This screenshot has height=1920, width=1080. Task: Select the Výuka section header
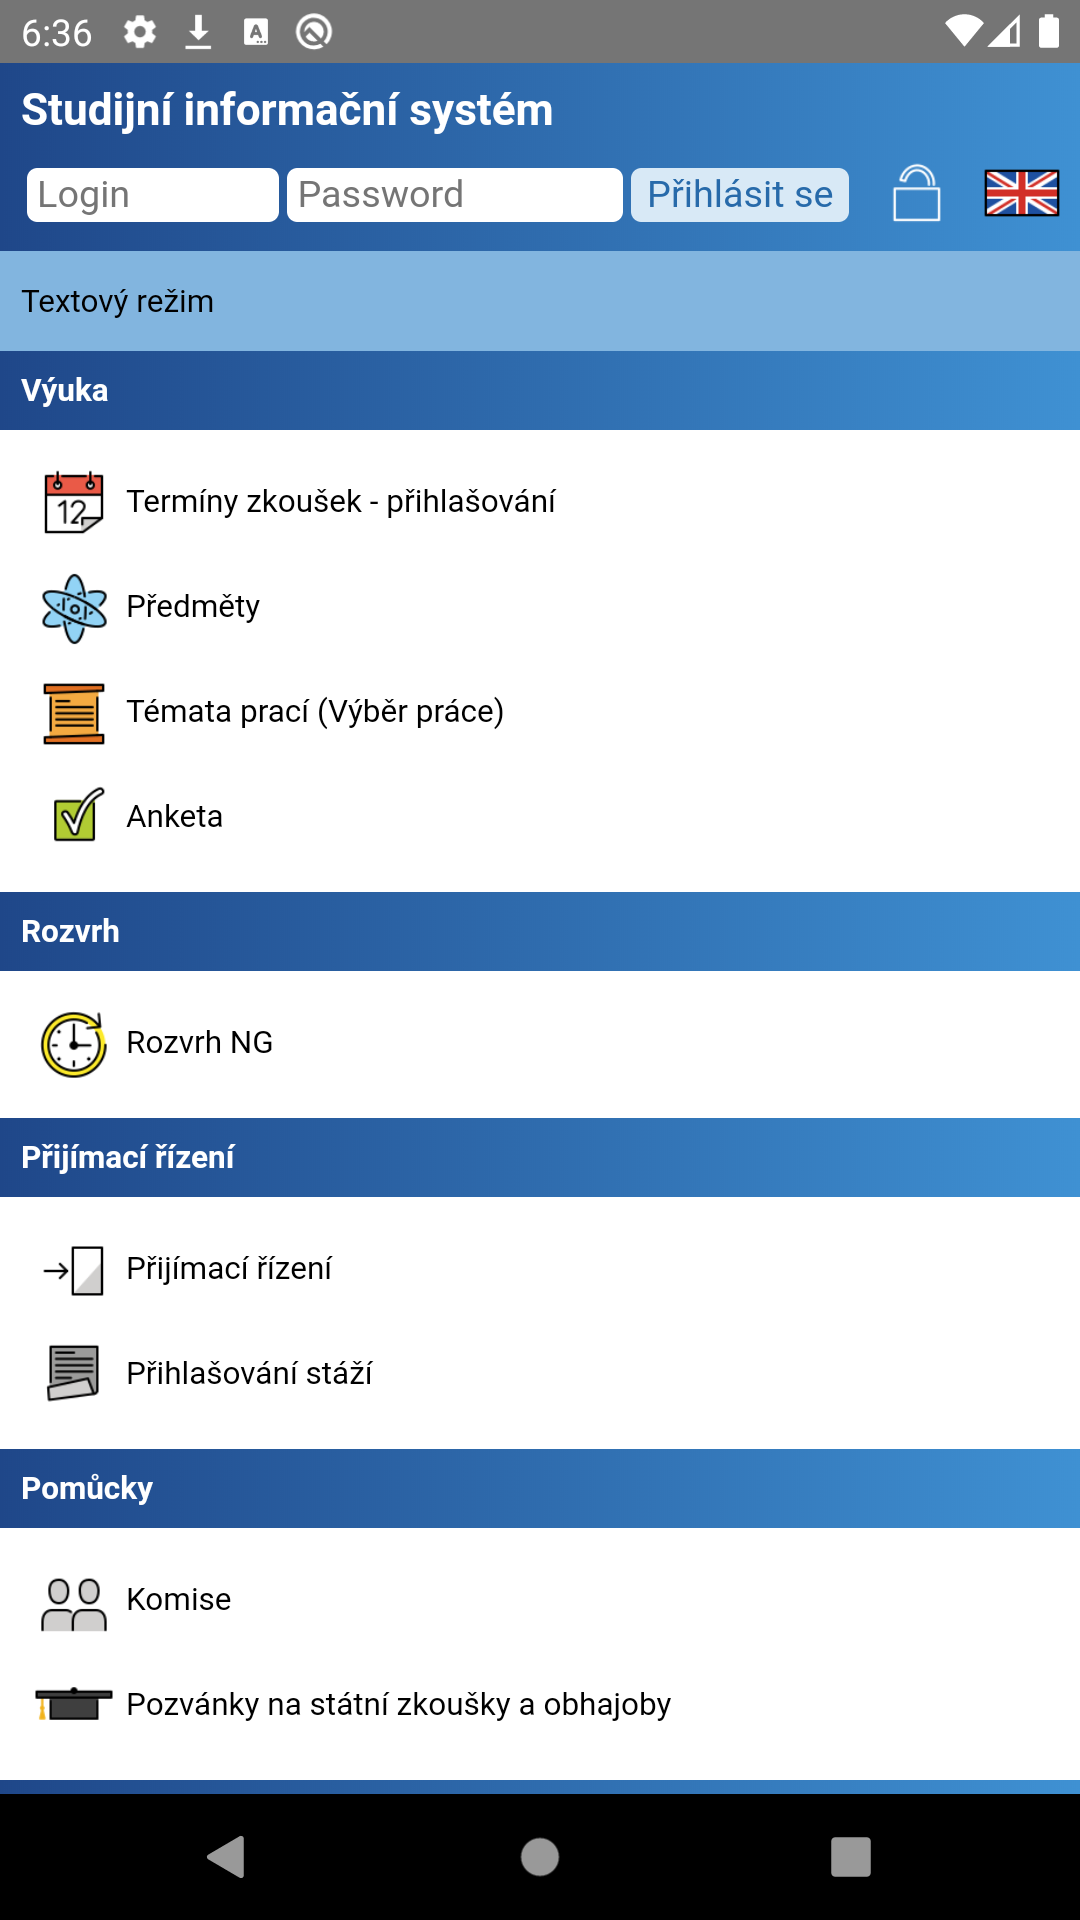click(65, 390)
